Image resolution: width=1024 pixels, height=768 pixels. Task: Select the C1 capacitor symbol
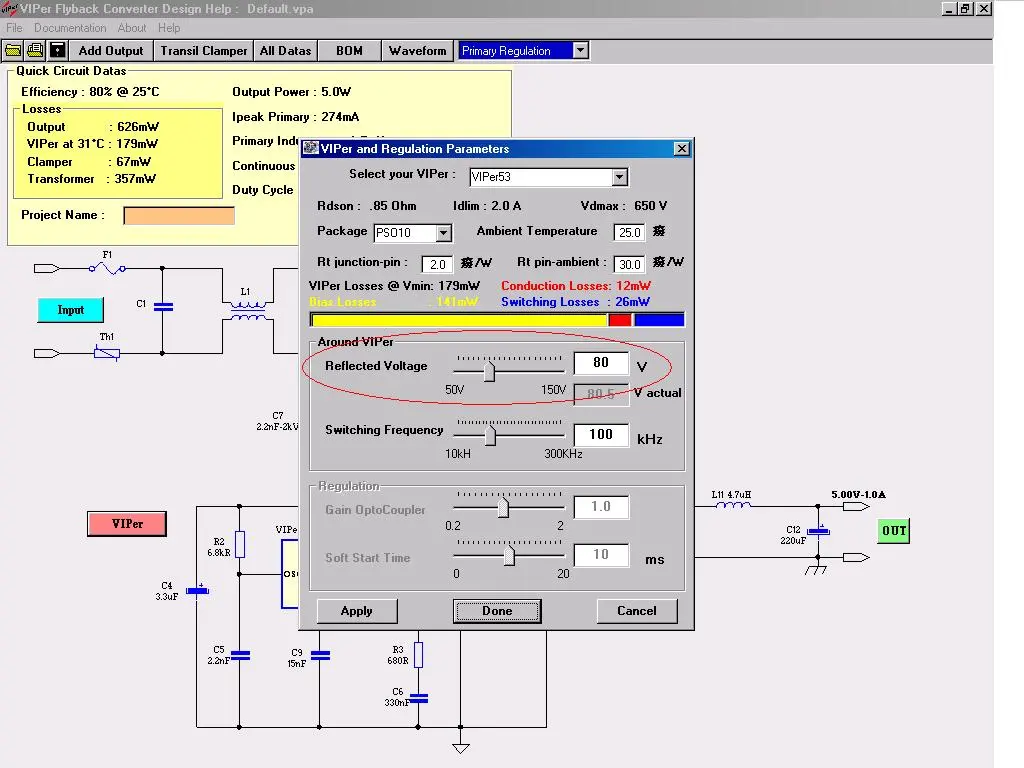[163, 306]
